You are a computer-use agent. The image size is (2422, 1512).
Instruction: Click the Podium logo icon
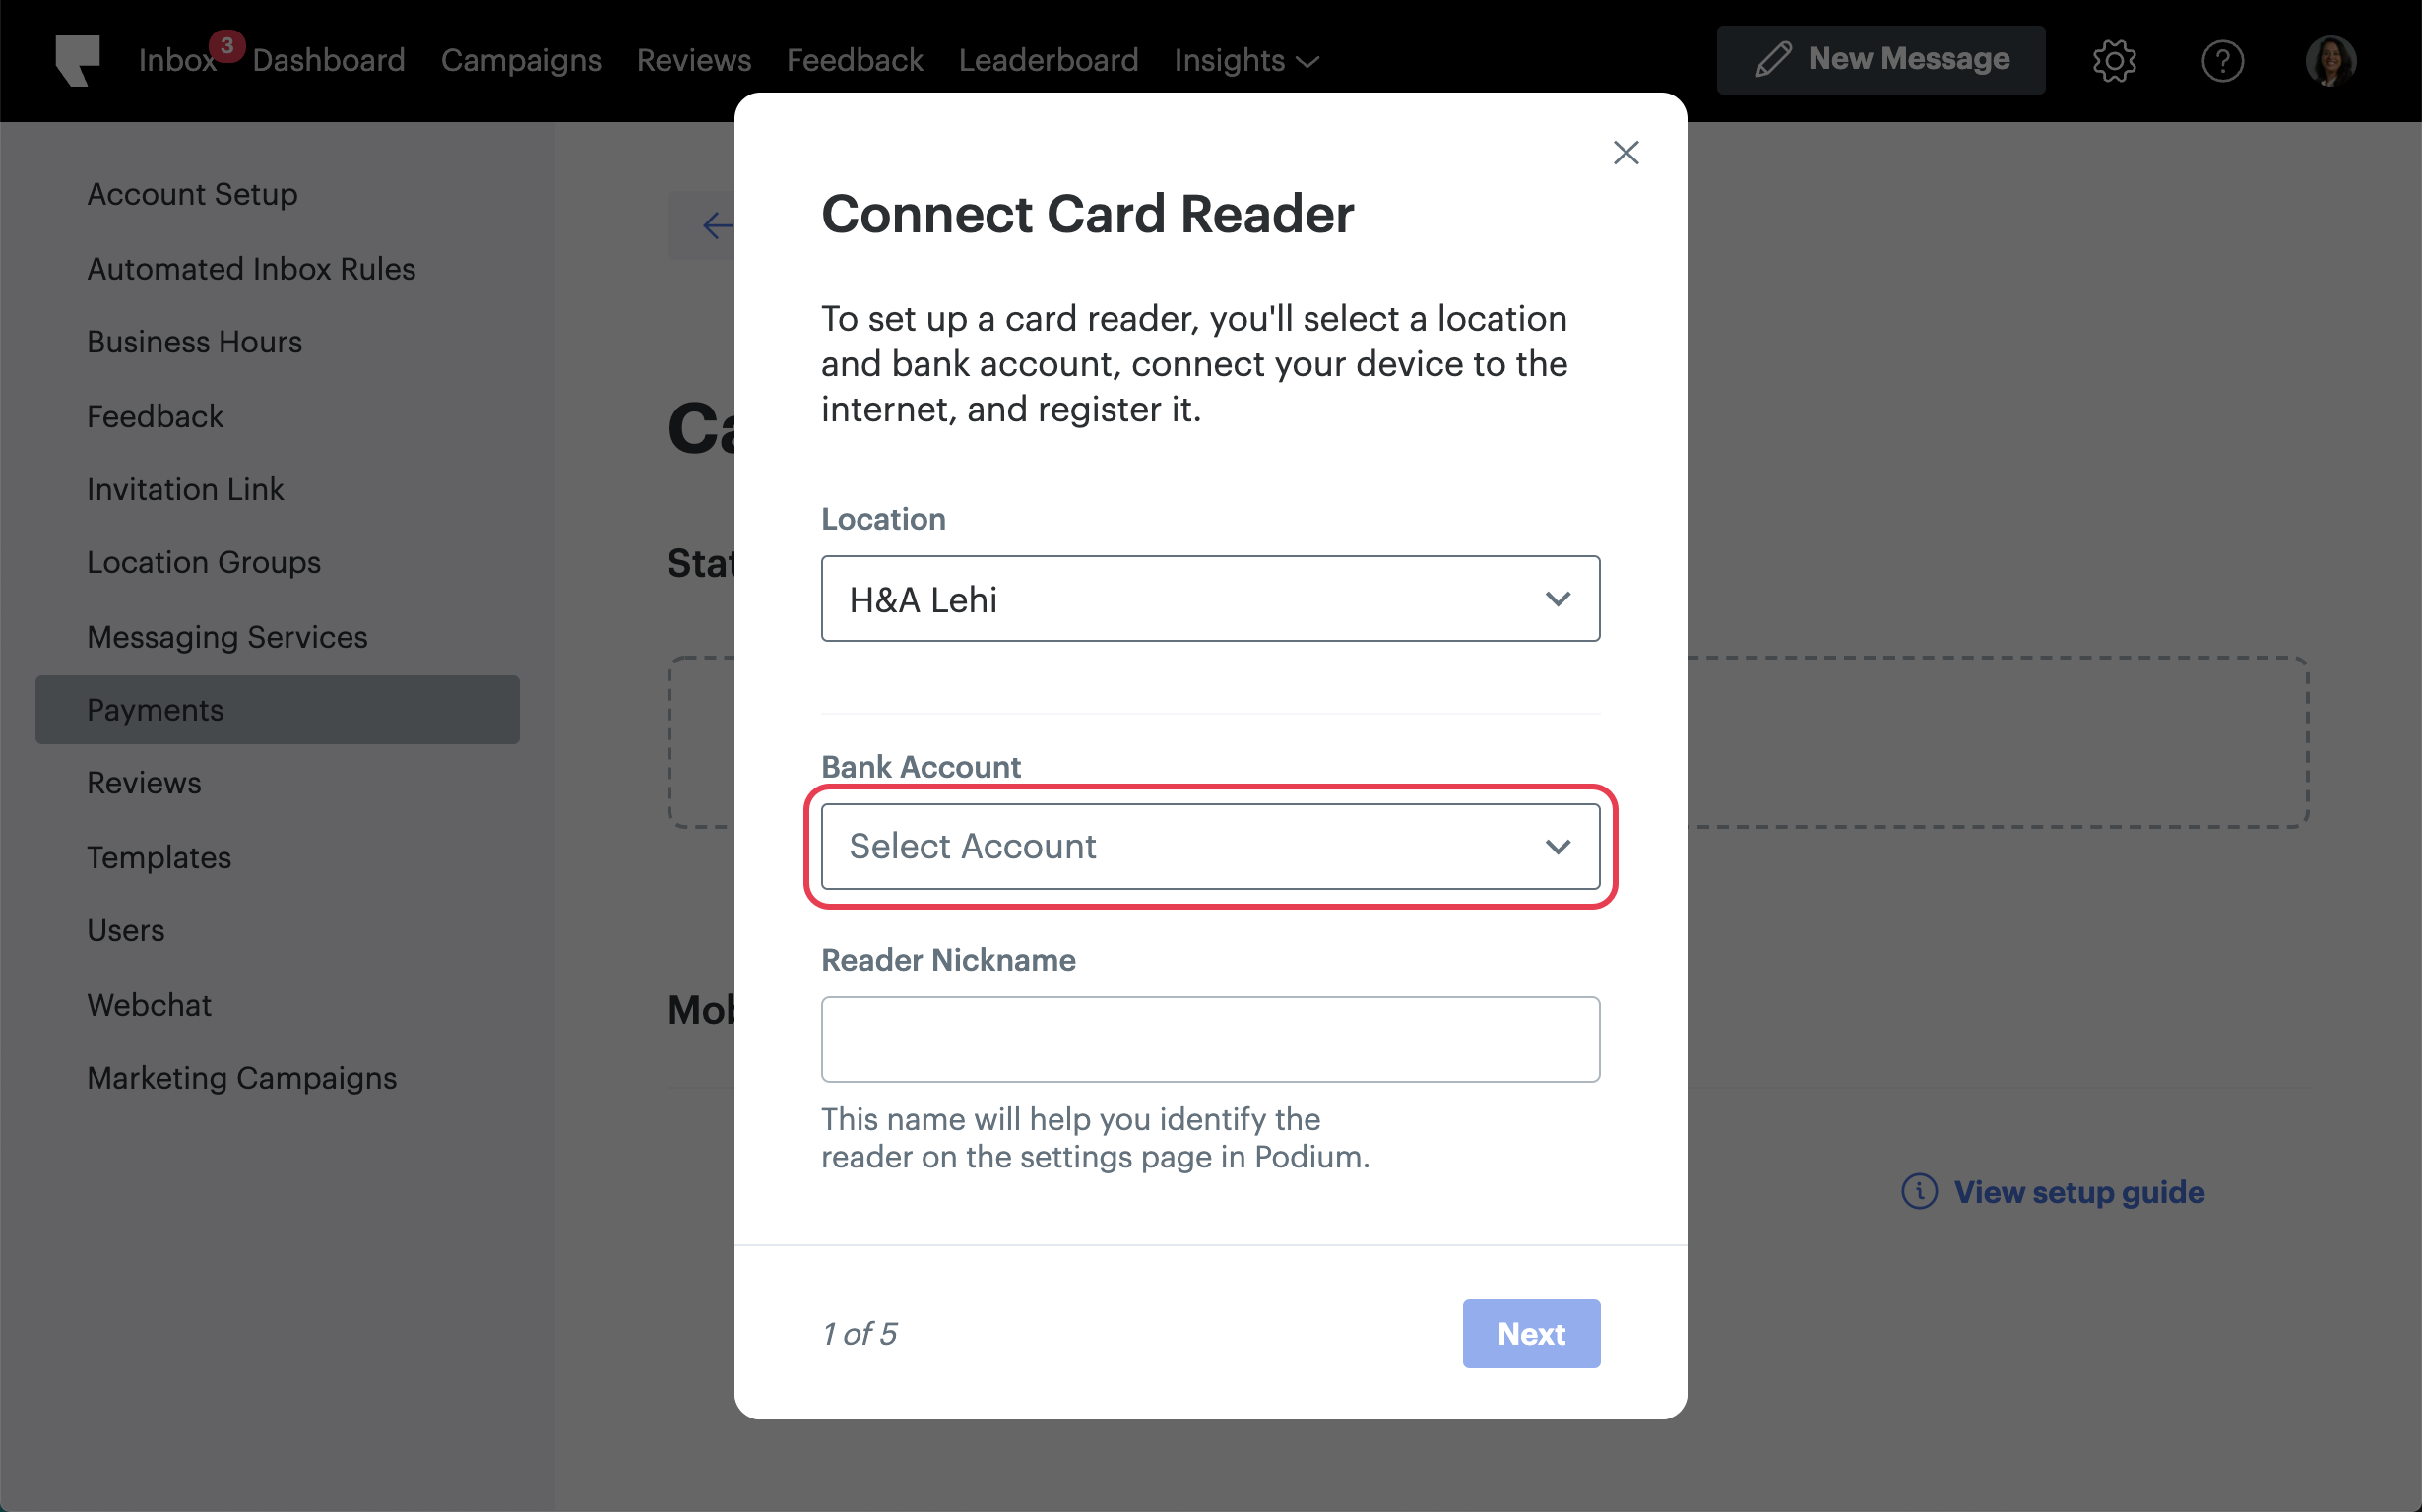coord(78,60)
